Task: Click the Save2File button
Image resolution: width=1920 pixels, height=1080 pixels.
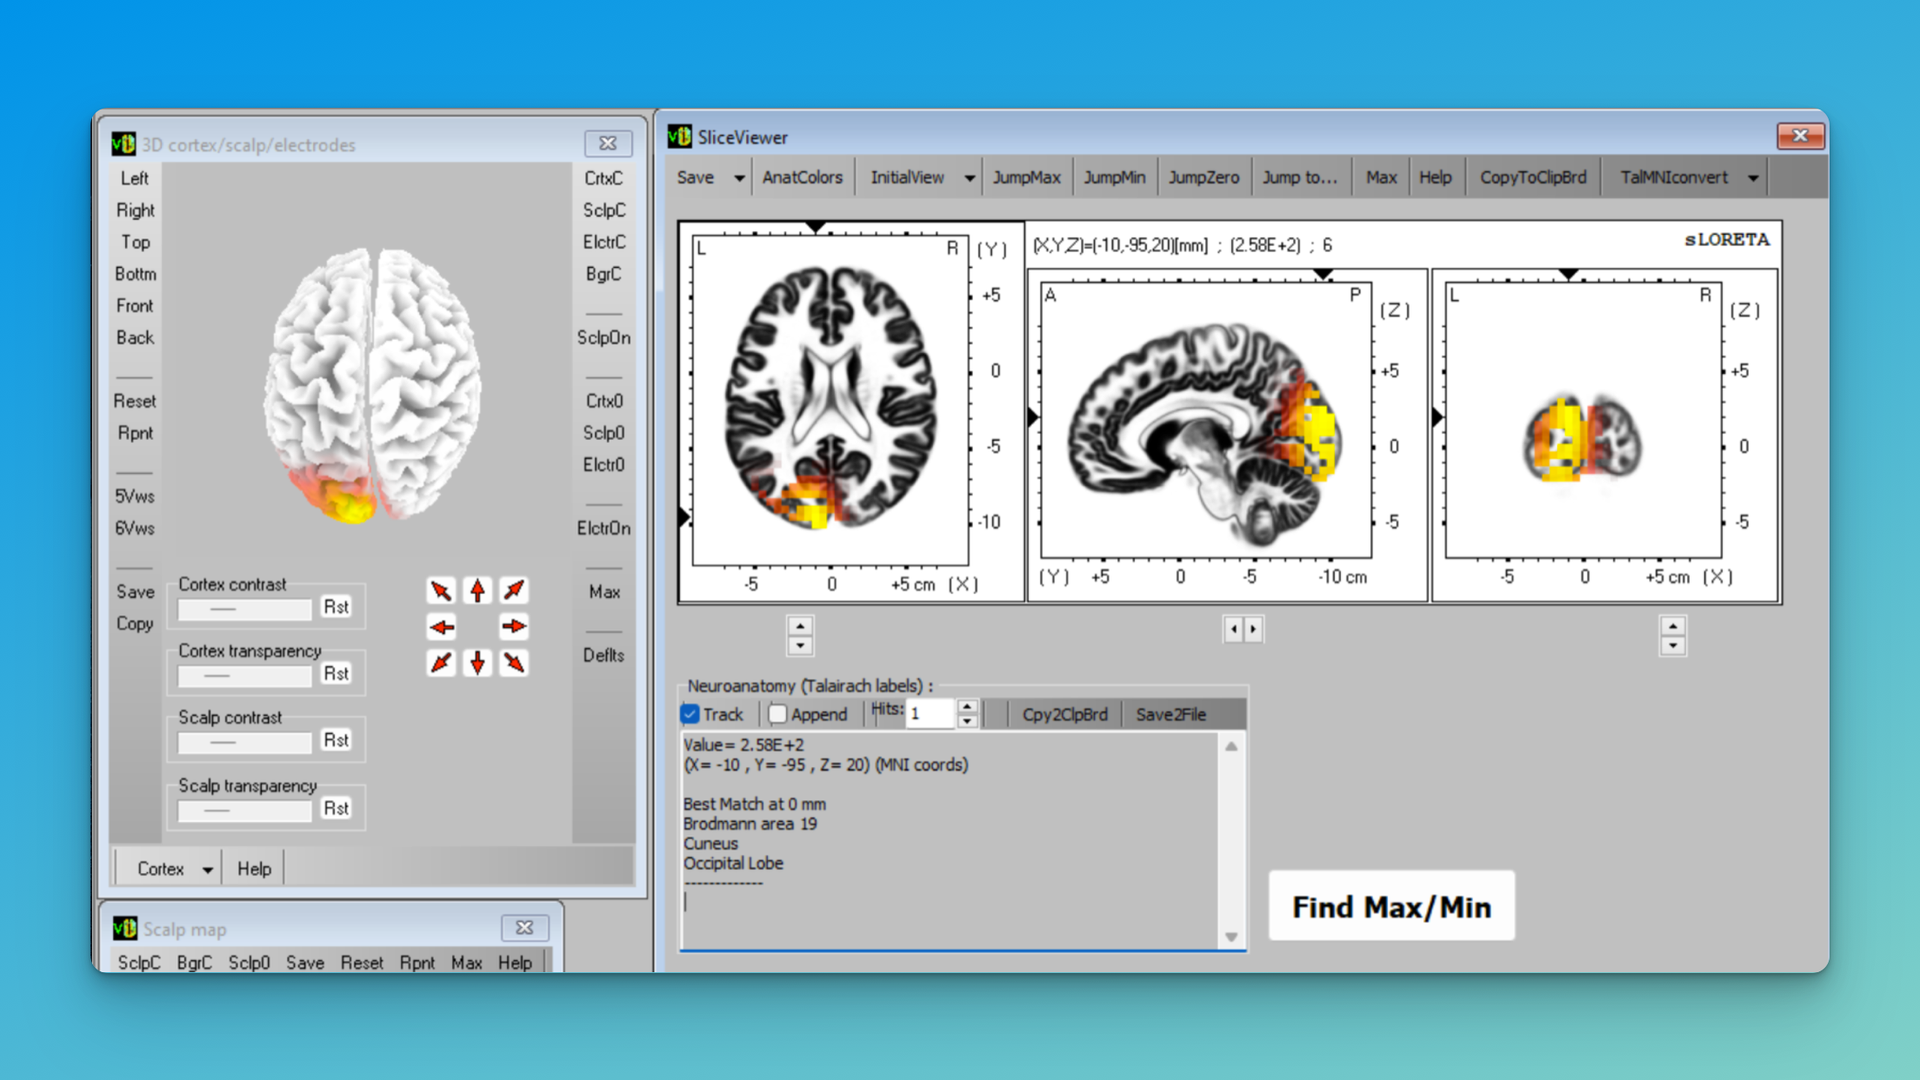Action: [1170, 714]
